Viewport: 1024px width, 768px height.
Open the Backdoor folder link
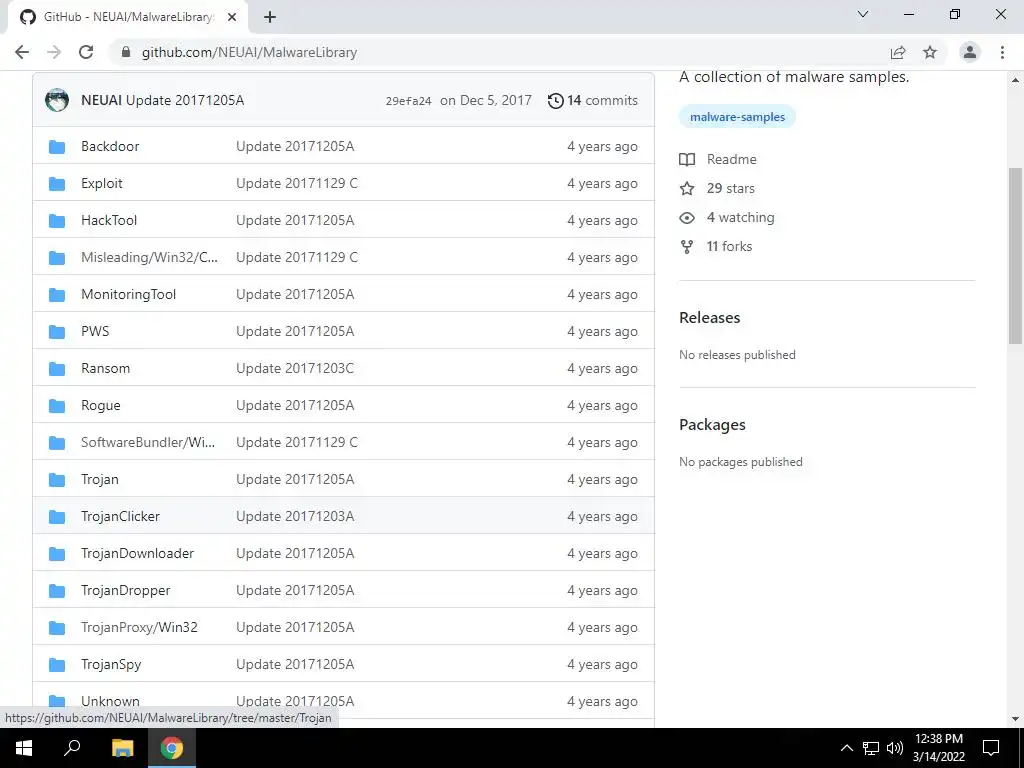pos(110,146)
